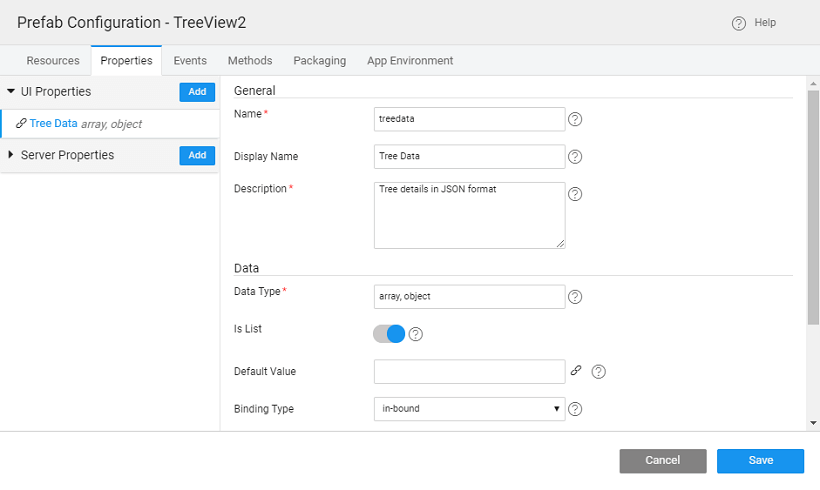Toggle the Is List switch off
820x490 pixels.
[389, 334]
